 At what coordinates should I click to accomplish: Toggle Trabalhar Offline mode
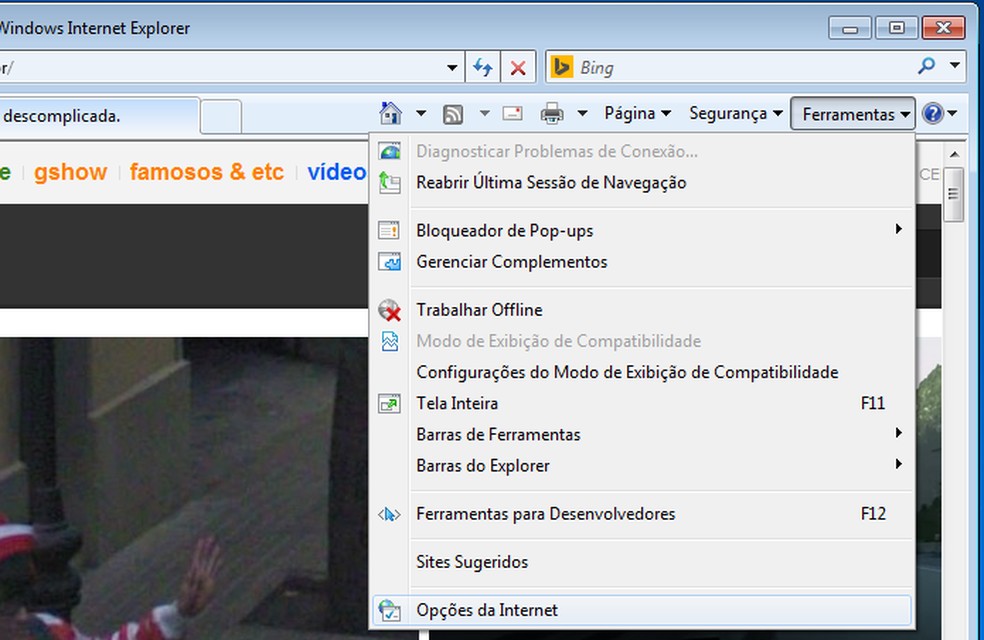[x=479, y=309]
